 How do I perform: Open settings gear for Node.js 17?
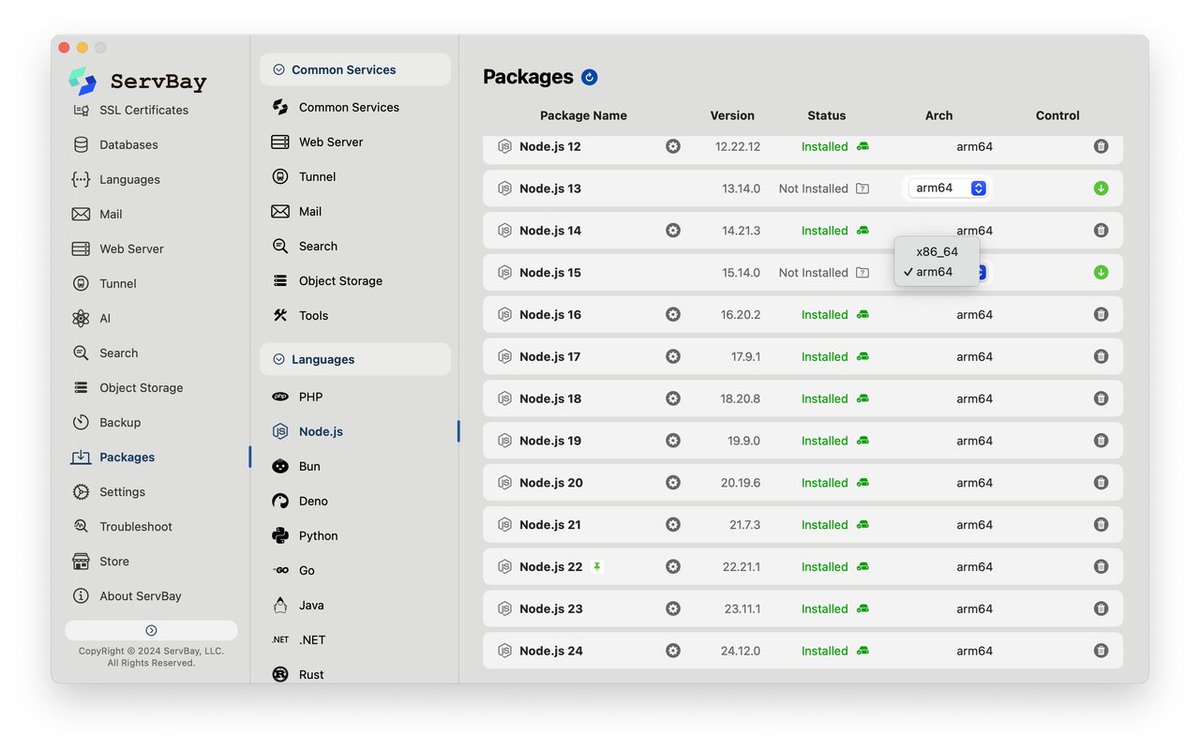pos(673,356)
